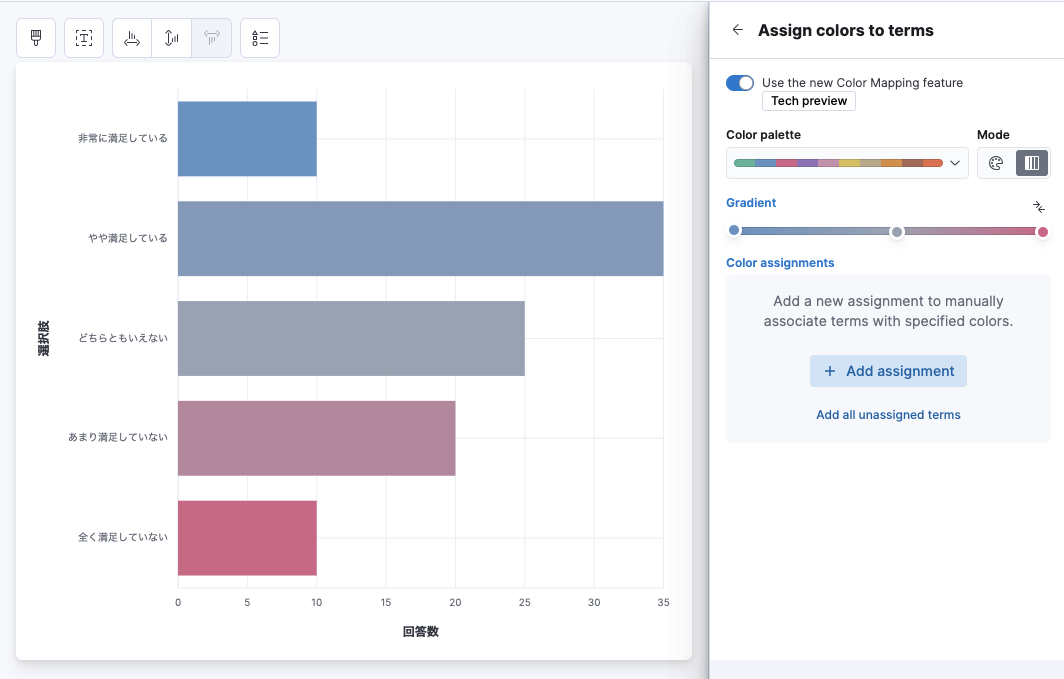1064x679 pixels.
Task: Click the どちらともいえない axis label
Action: coord(123,338)
